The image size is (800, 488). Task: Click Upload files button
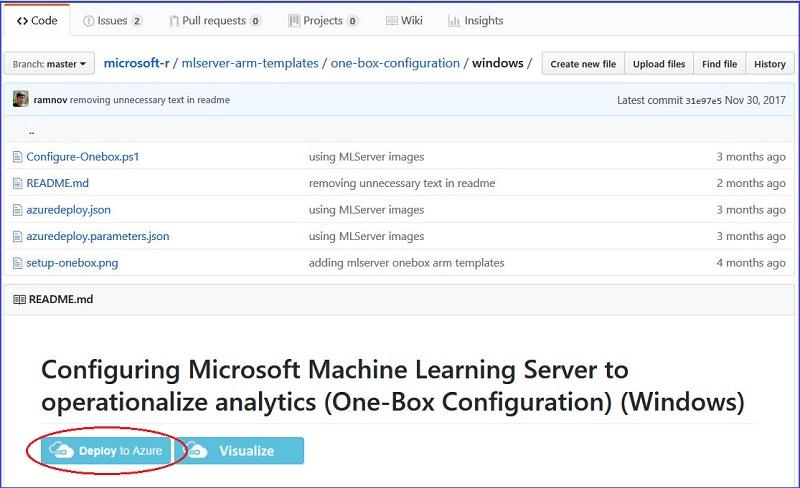click(659, 64)
